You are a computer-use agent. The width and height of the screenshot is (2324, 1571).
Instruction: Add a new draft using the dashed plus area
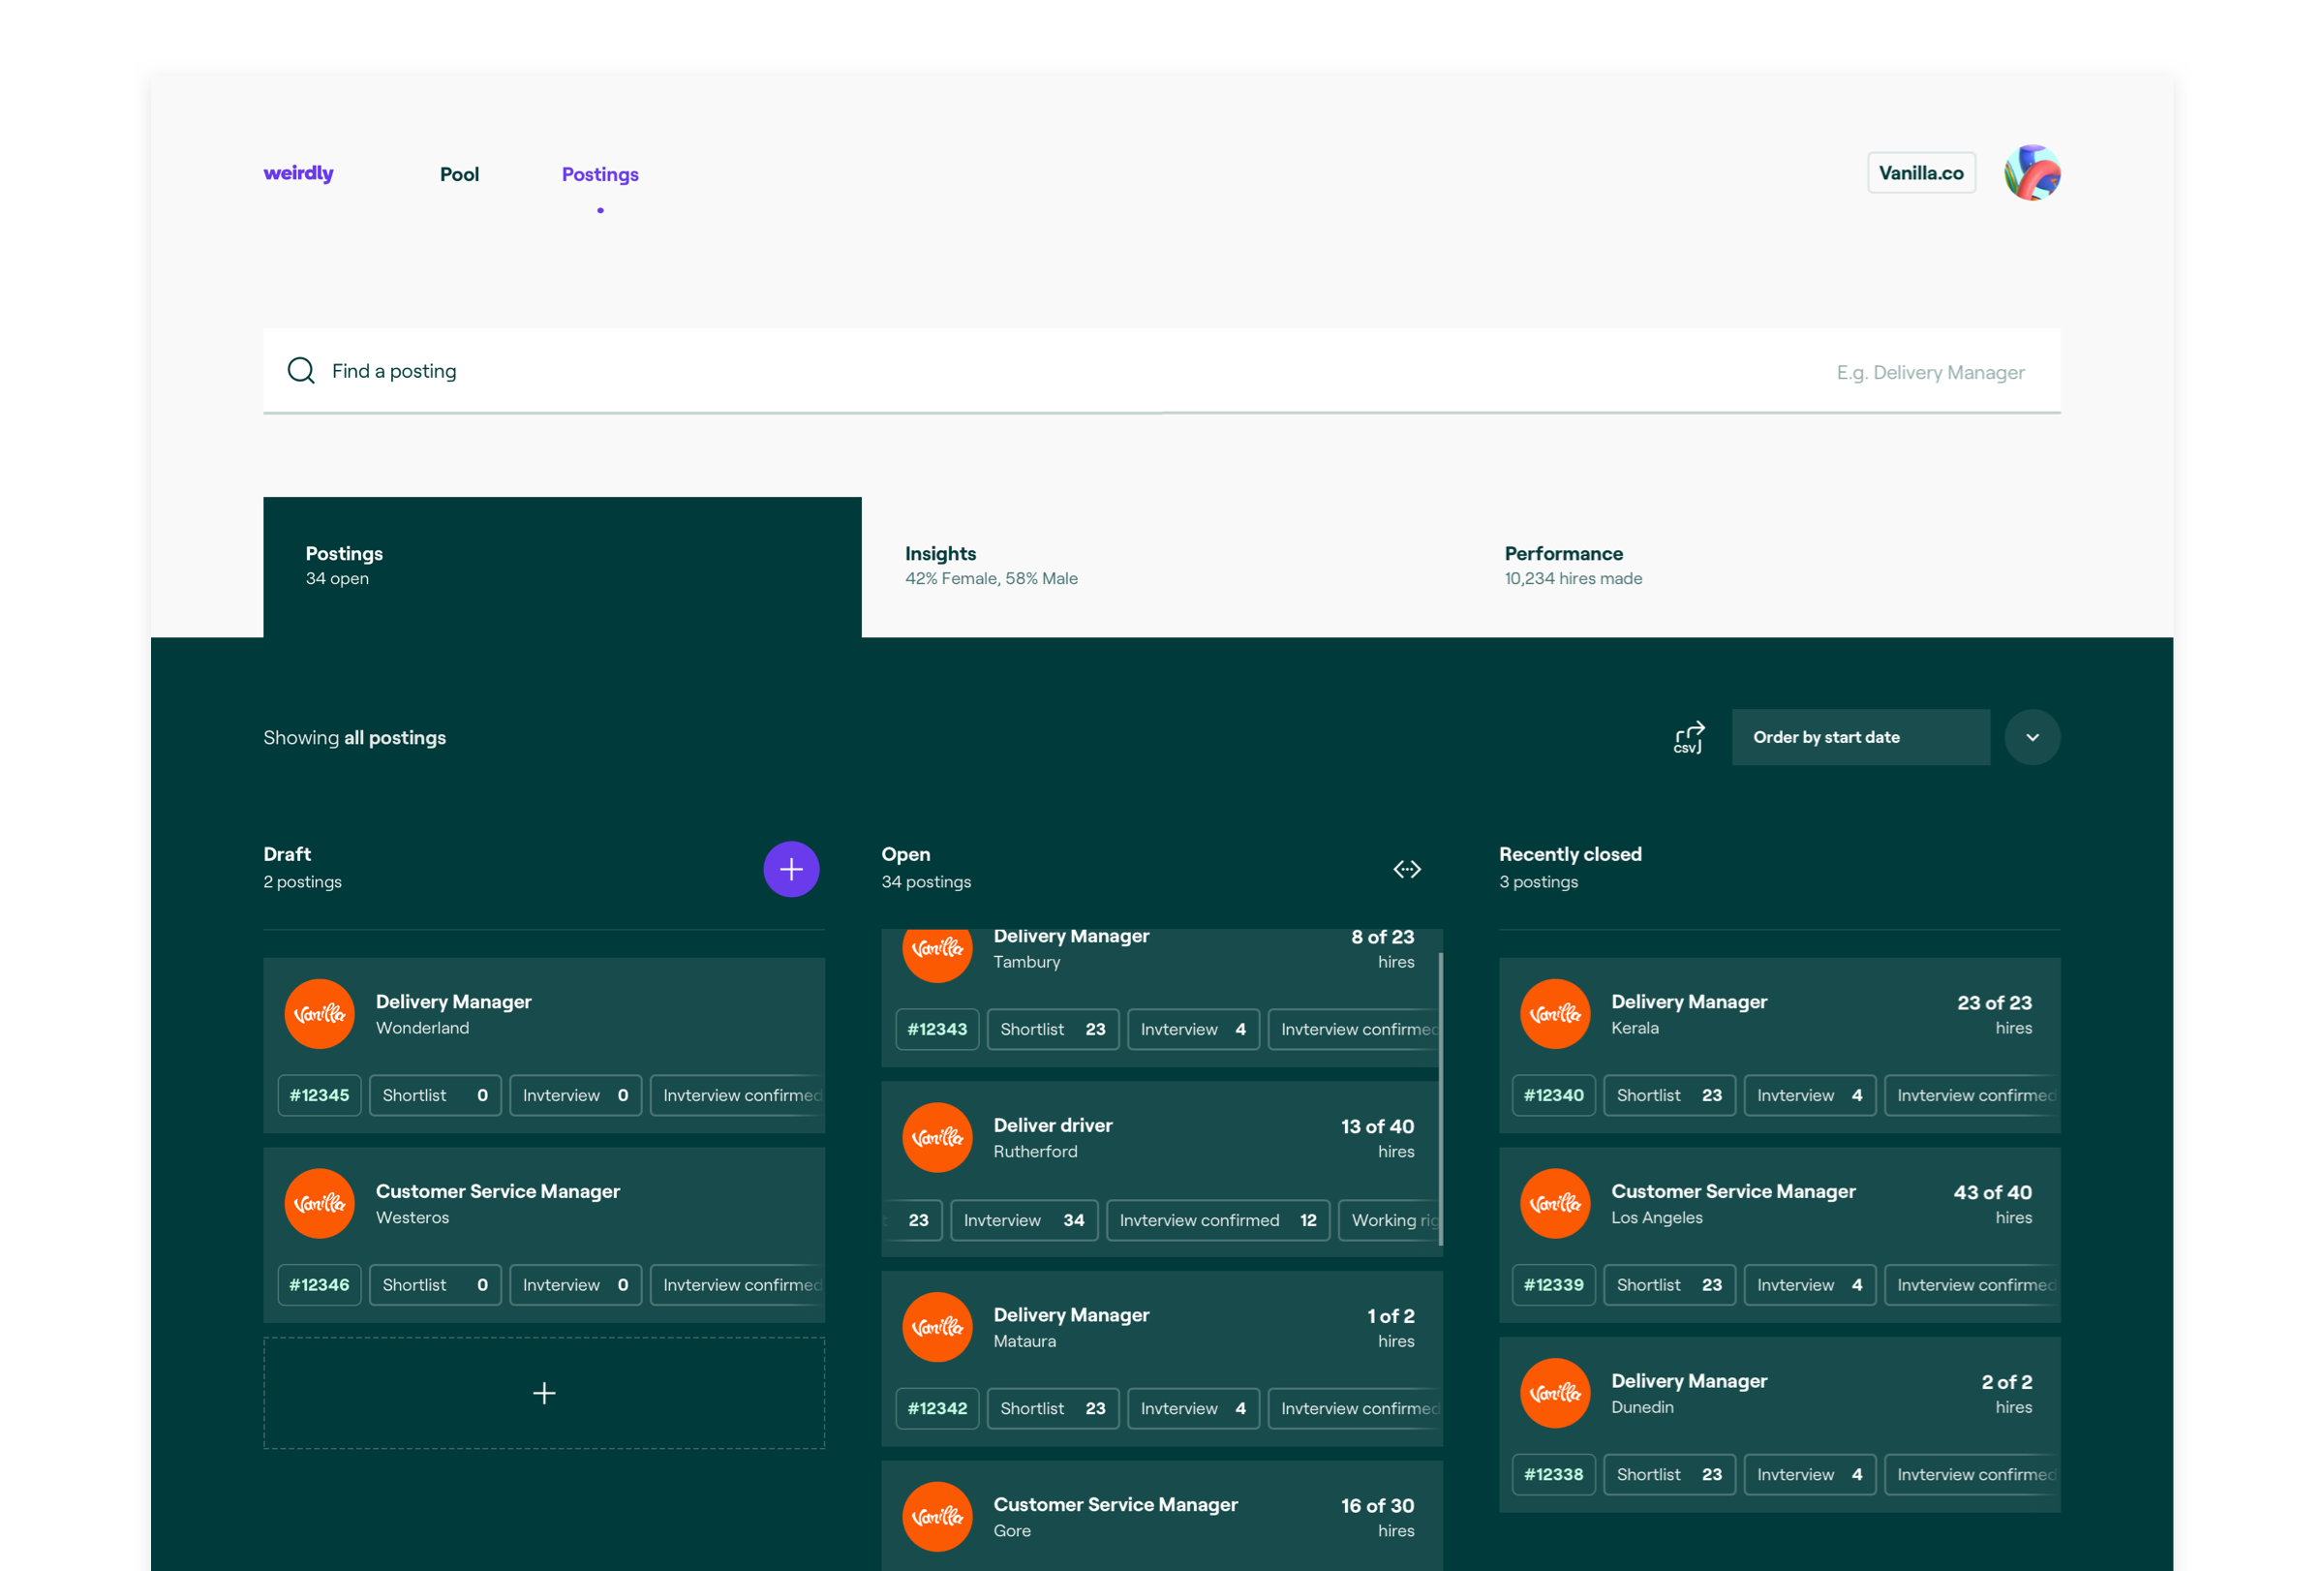click(543, 1392)
